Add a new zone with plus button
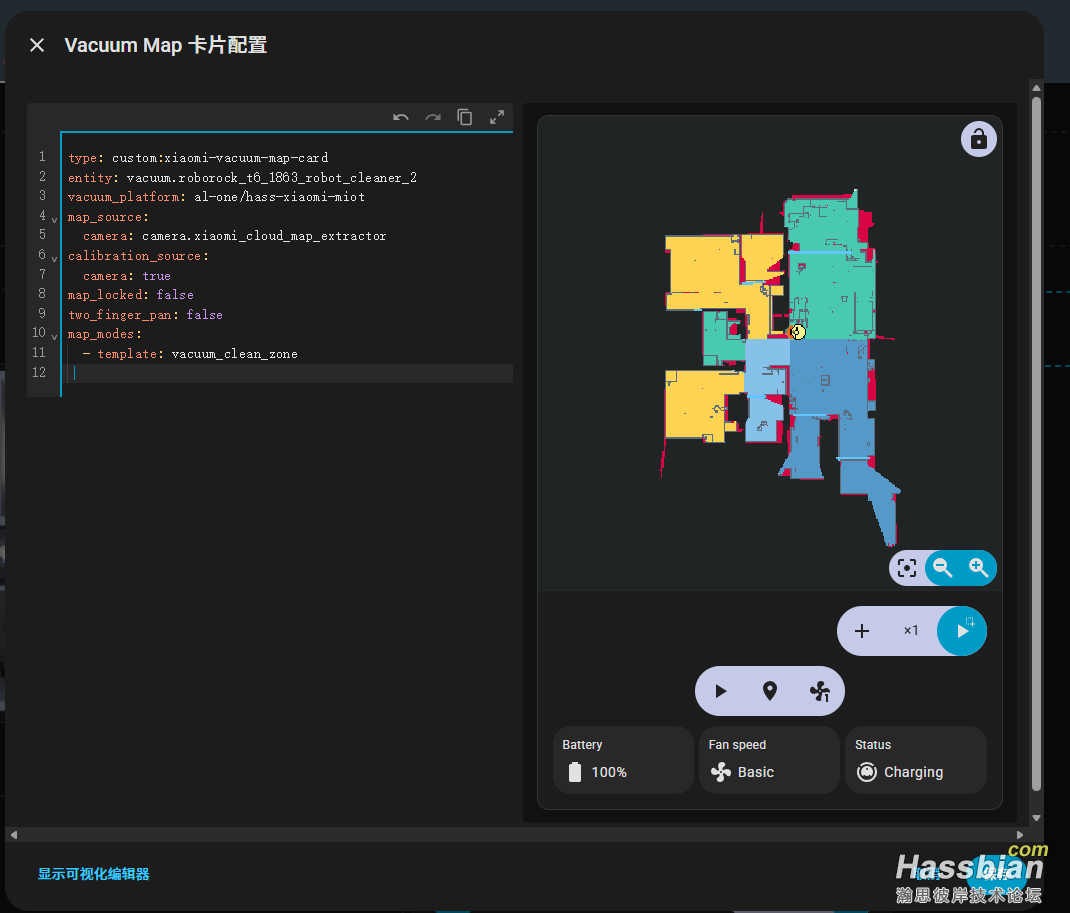Viewport: 1070px width, 913px height. point(862,631)
